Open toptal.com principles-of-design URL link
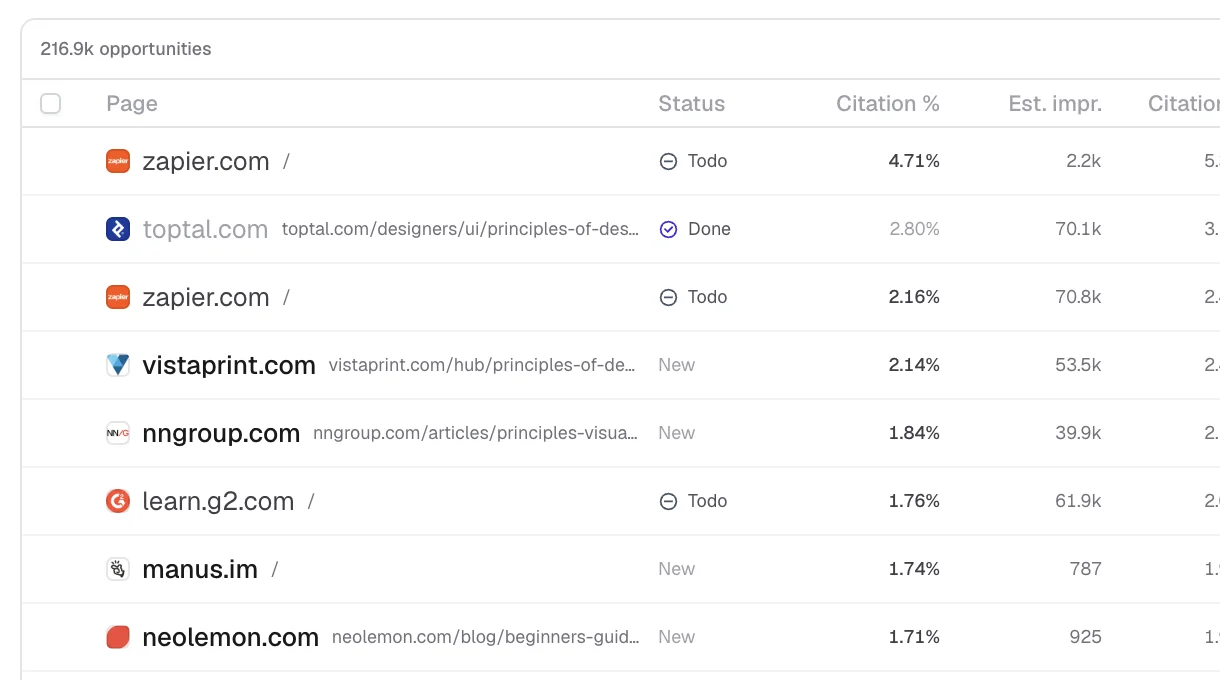The width and height of the screenshot is (1220, 680). [x=461, y=229]
